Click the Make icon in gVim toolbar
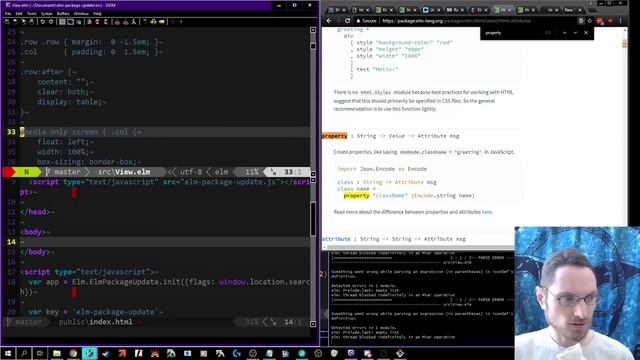Viewport: 640px width, 360px height. point(145,22)
